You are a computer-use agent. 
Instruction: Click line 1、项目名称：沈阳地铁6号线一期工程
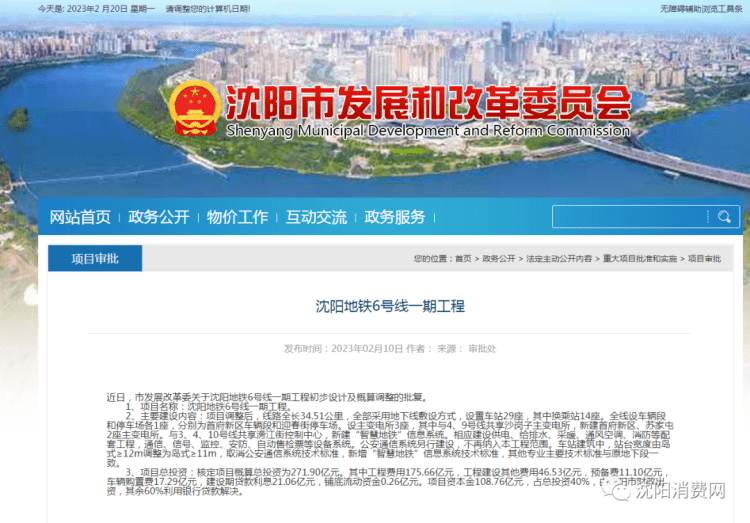click(x=209, y=407)
